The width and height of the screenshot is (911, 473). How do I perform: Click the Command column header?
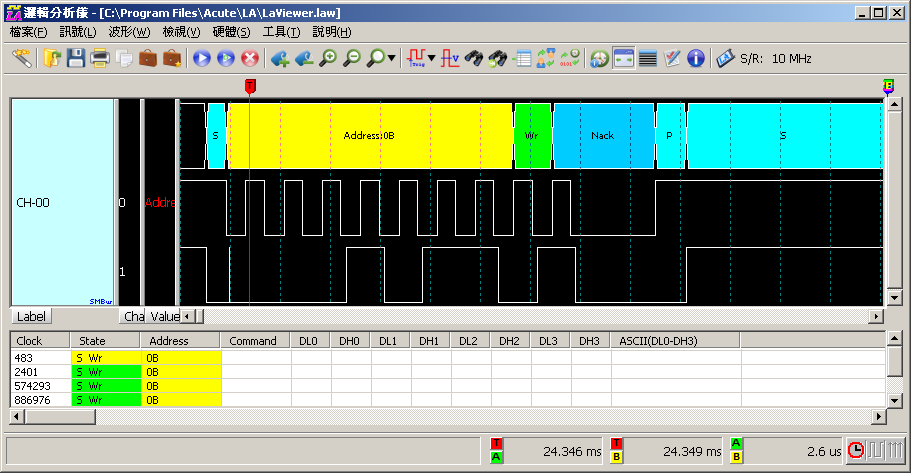(x=255, y=341)
